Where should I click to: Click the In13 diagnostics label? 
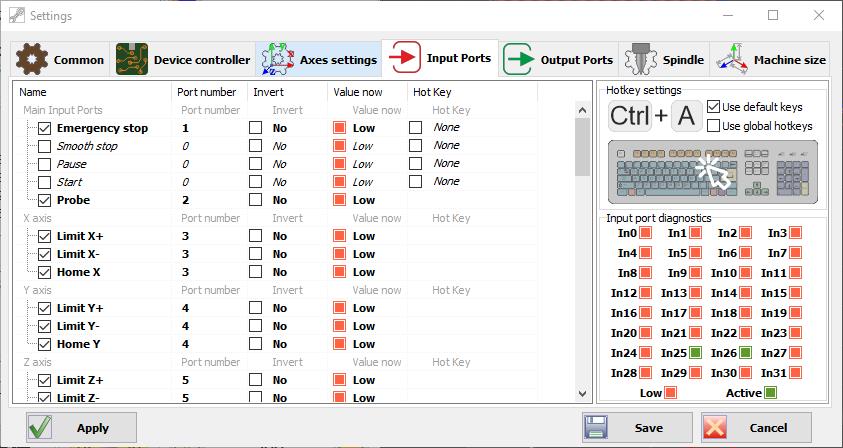[674, 293]
